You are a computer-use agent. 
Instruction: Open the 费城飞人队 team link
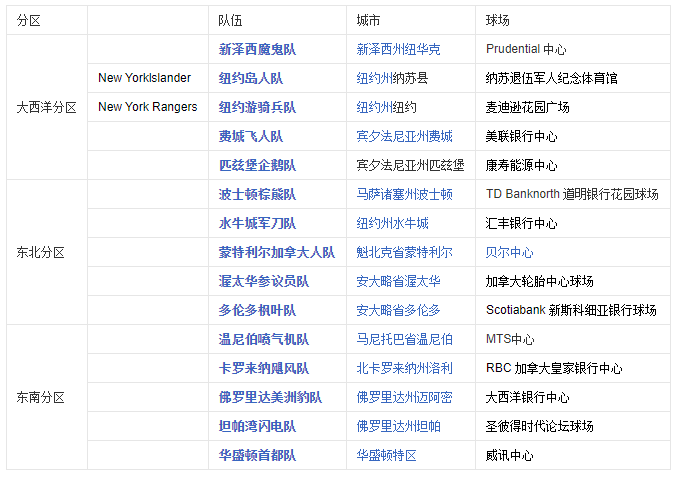pyautogui.click(x=250, y=136)
